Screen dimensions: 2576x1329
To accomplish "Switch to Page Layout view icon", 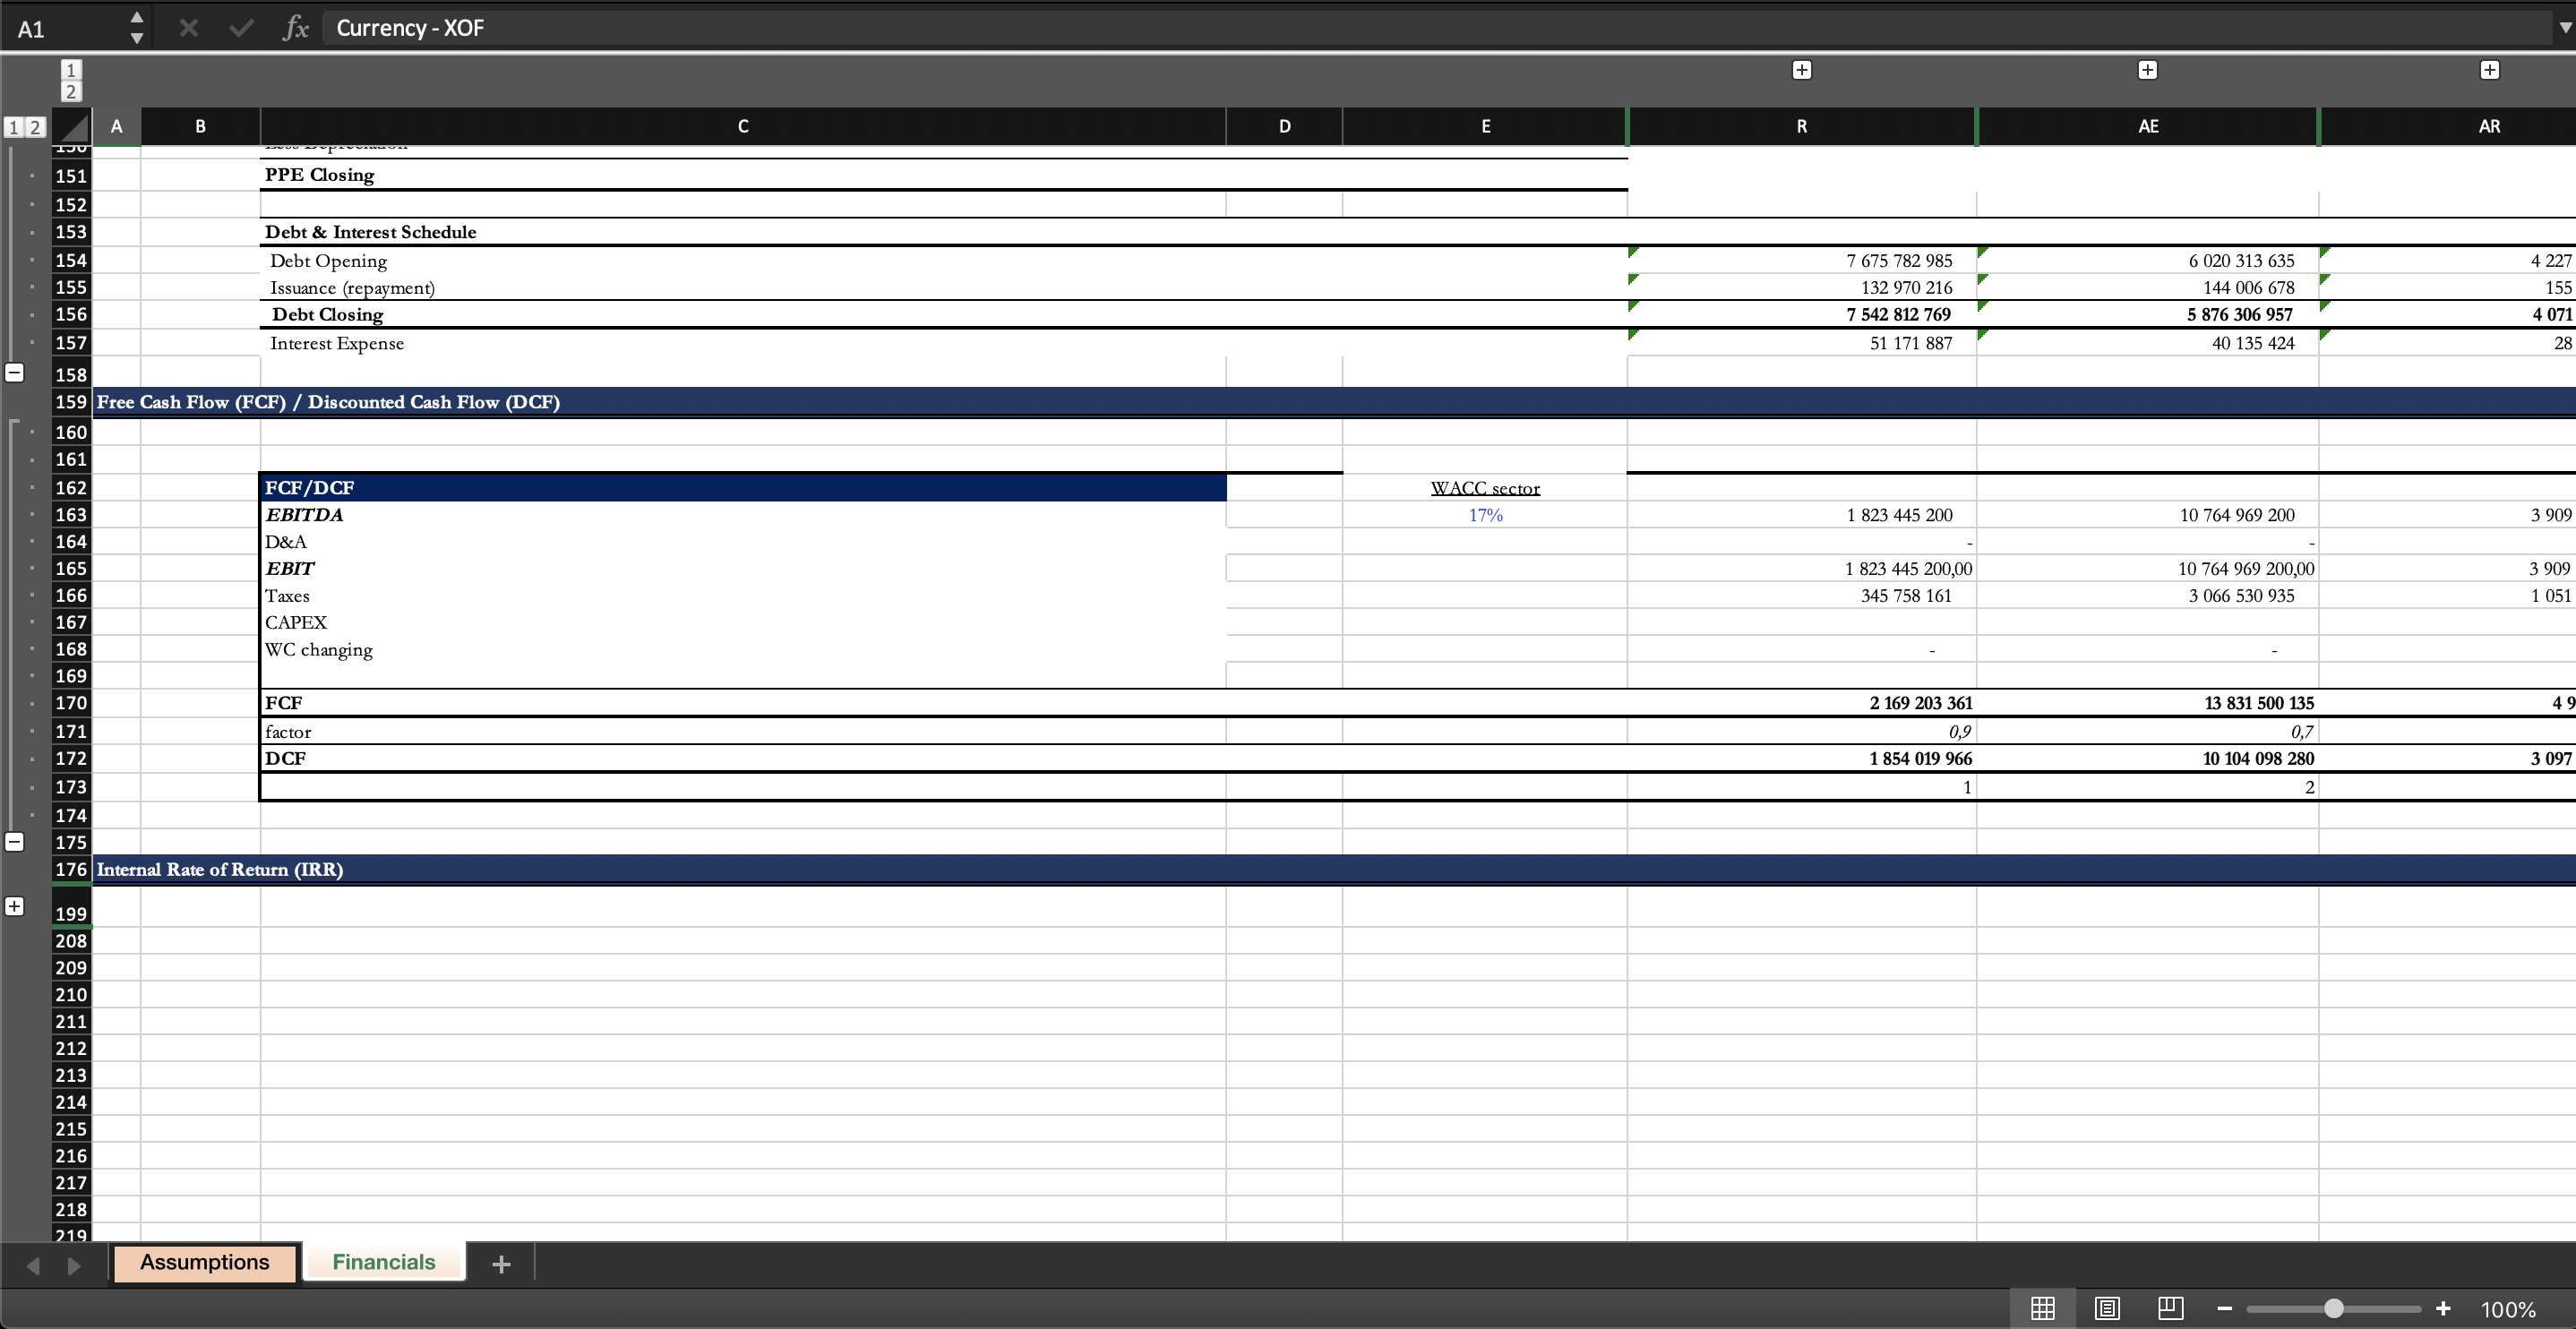I will click(2107, 1308).
